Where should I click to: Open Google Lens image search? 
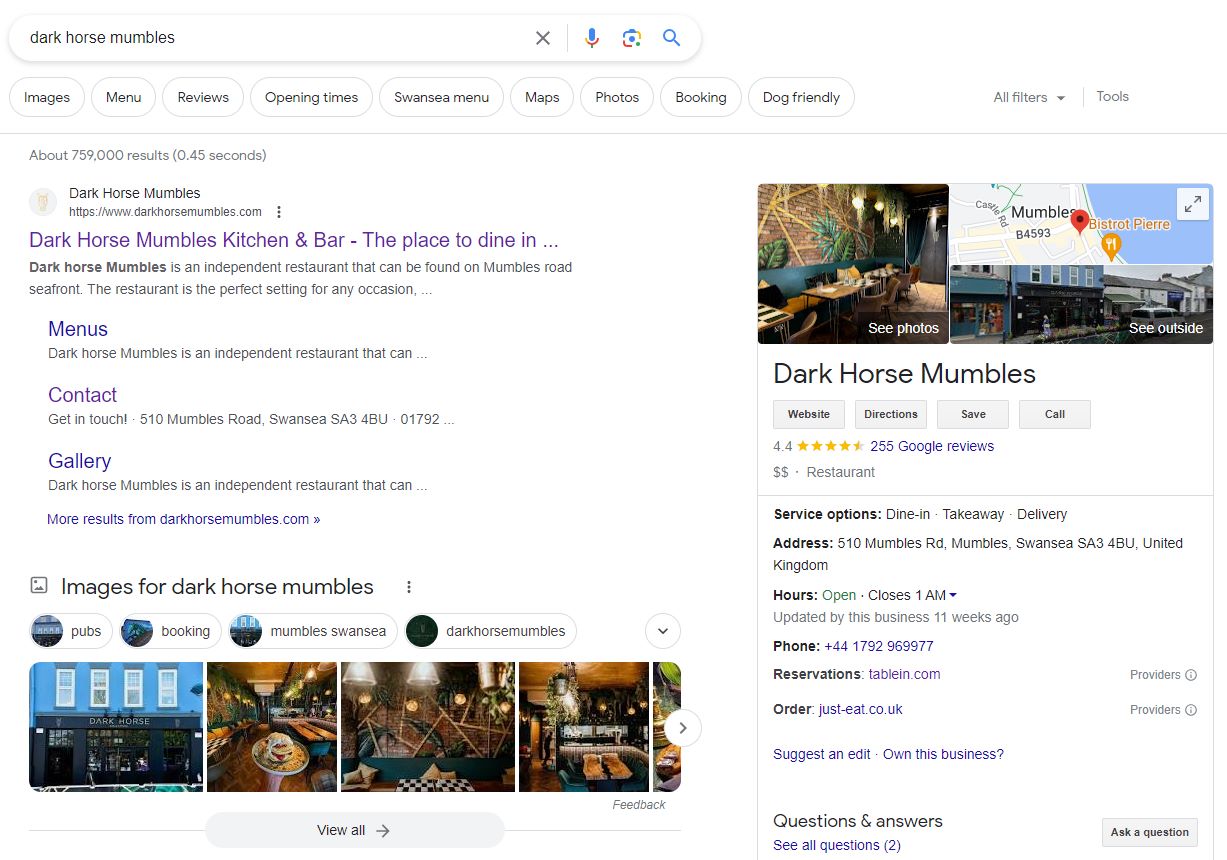pyautogui.click(x=631, y=38)
